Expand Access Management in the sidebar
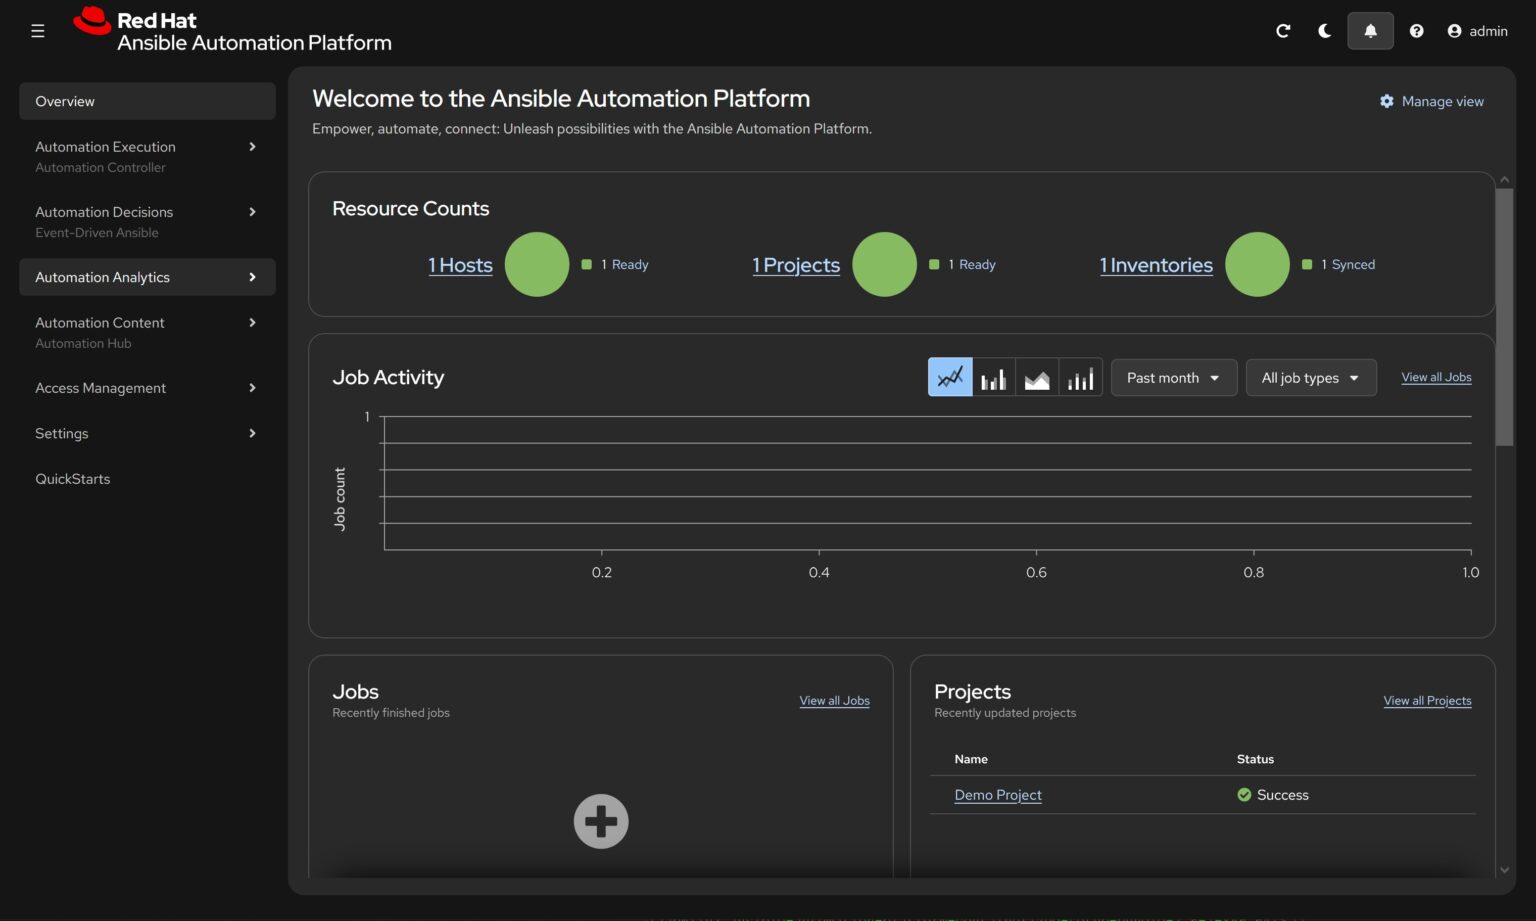The image size is (1536, 921). click(x=147, y=388)
